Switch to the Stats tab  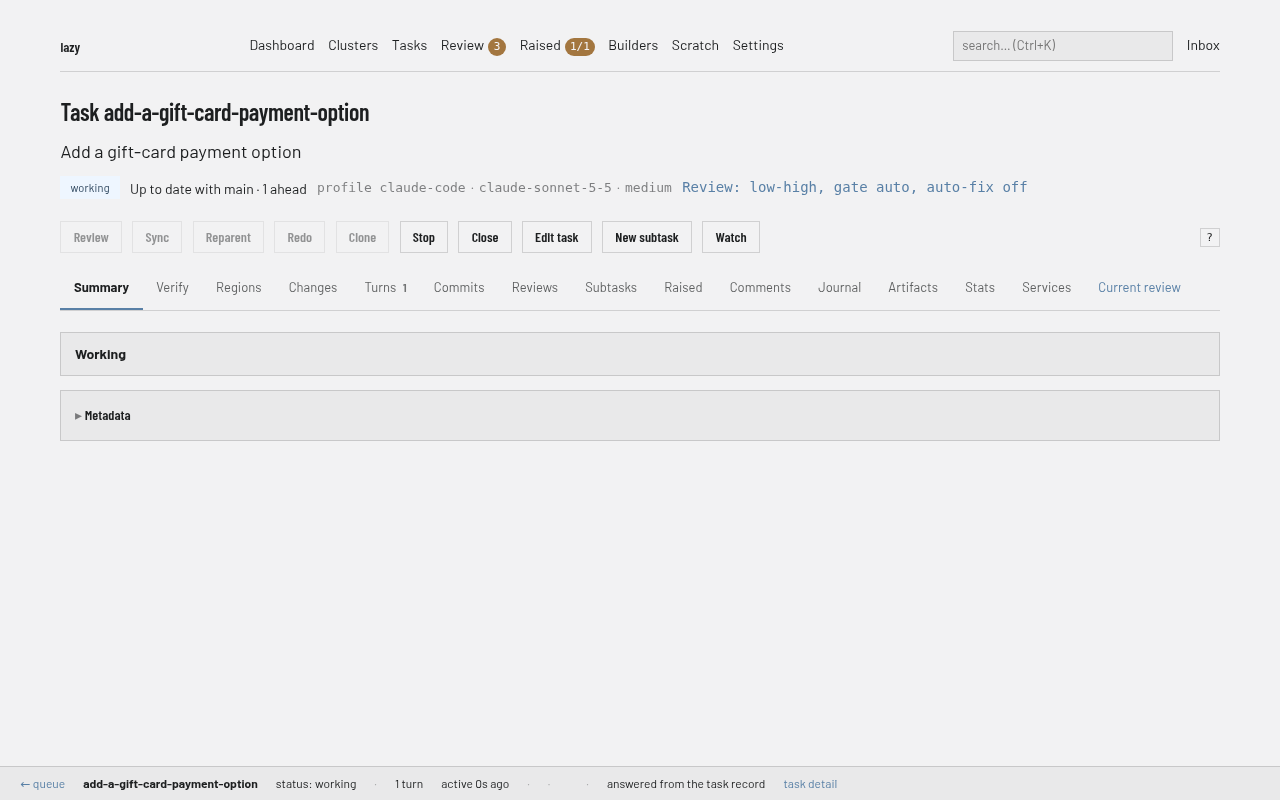980,288
